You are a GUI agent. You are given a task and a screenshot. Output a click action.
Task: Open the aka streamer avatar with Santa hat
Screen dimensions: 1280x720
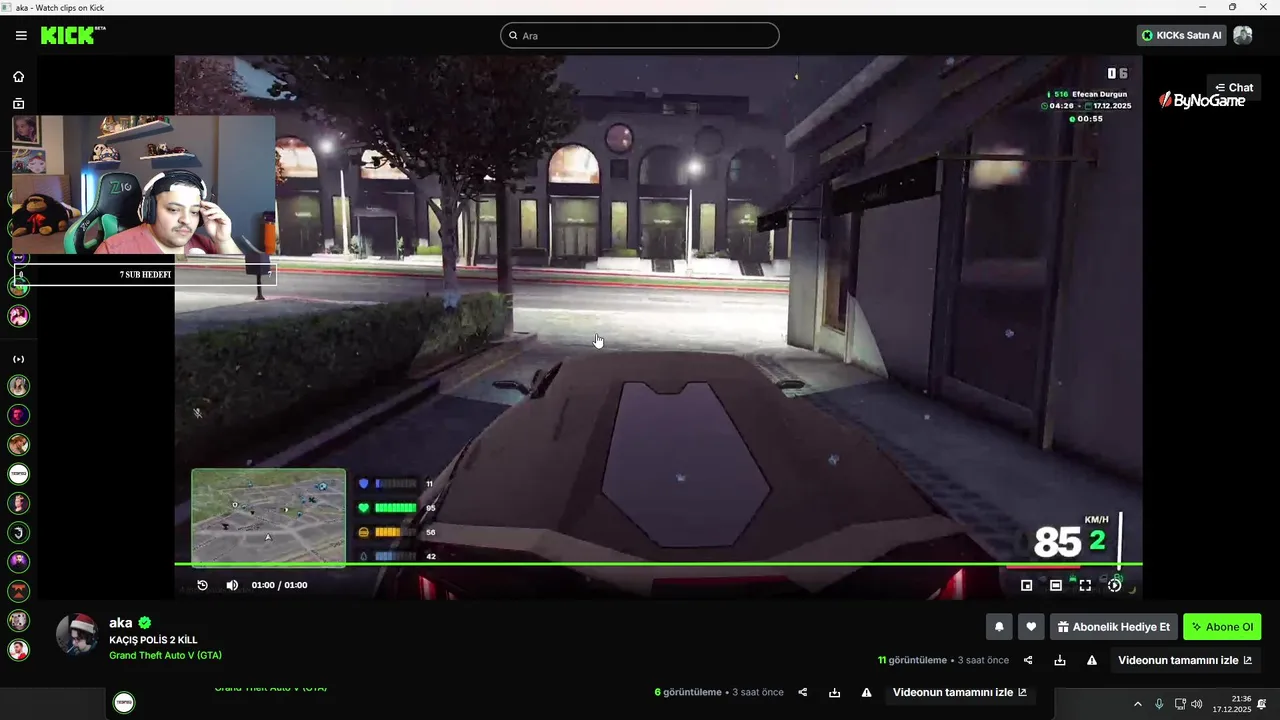[x=77, y=634]
